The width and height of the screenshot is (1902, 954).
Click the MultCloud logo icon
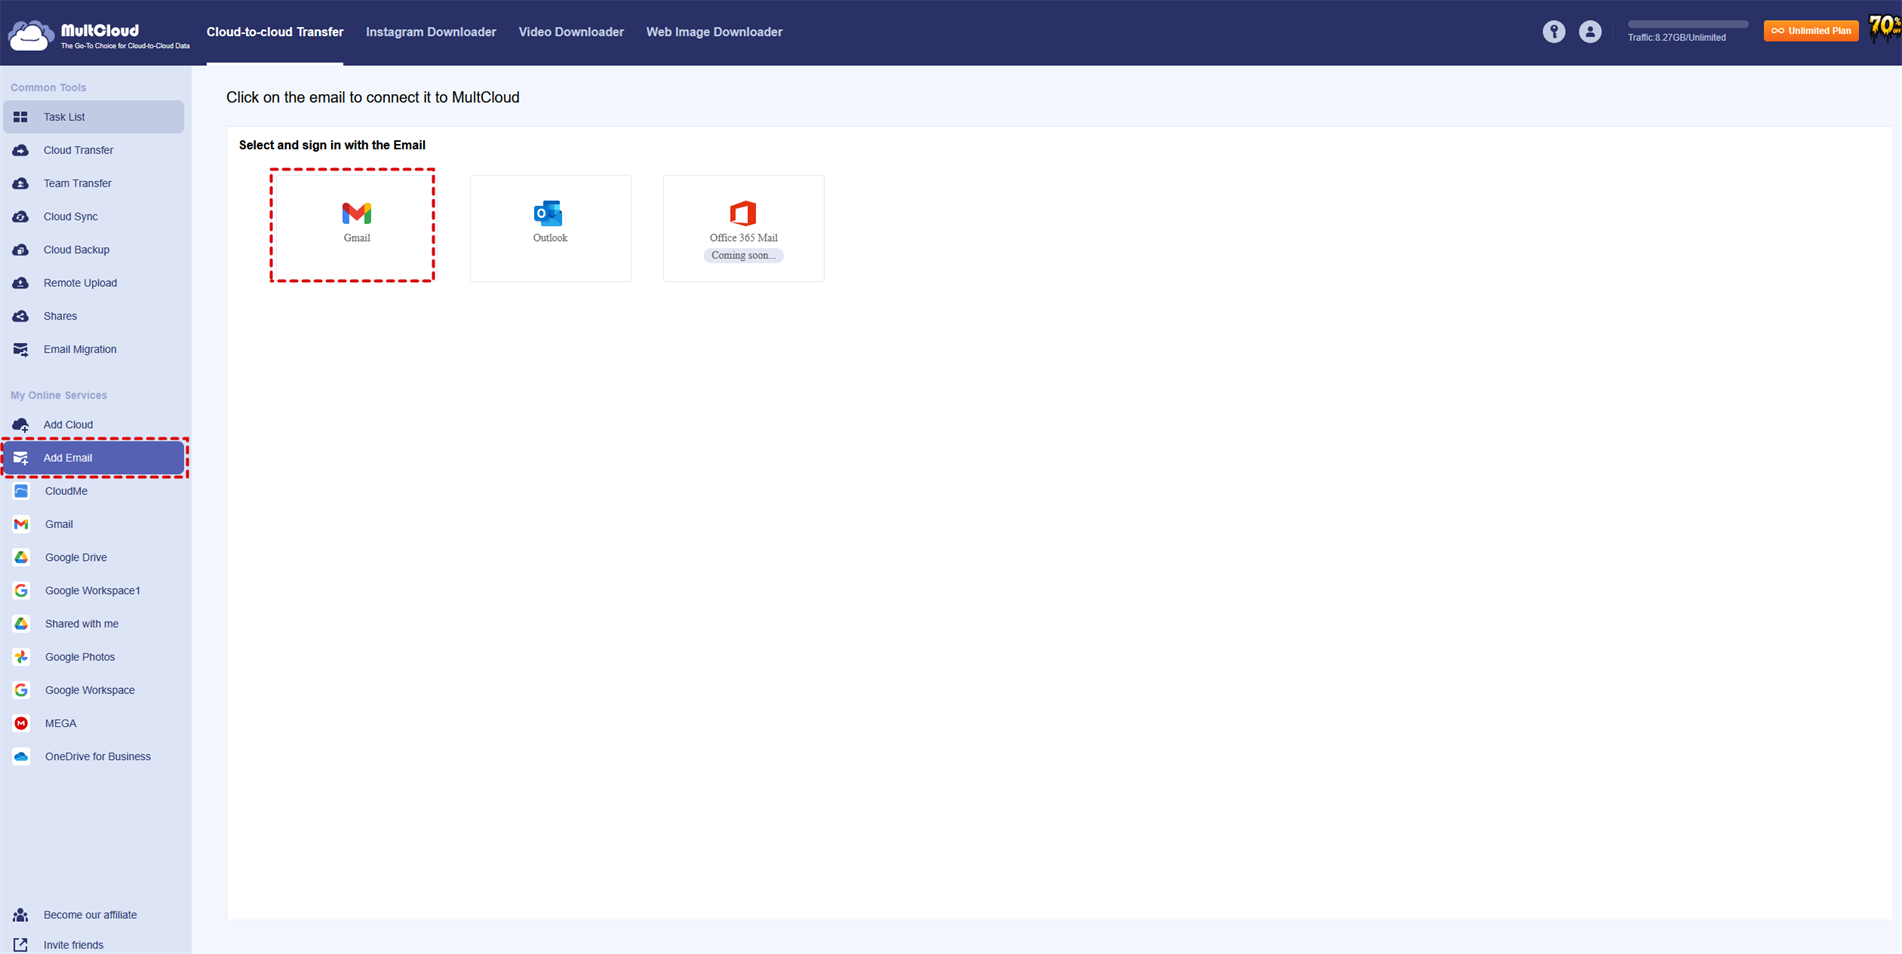pyautogui.click(x=30, y=35)
